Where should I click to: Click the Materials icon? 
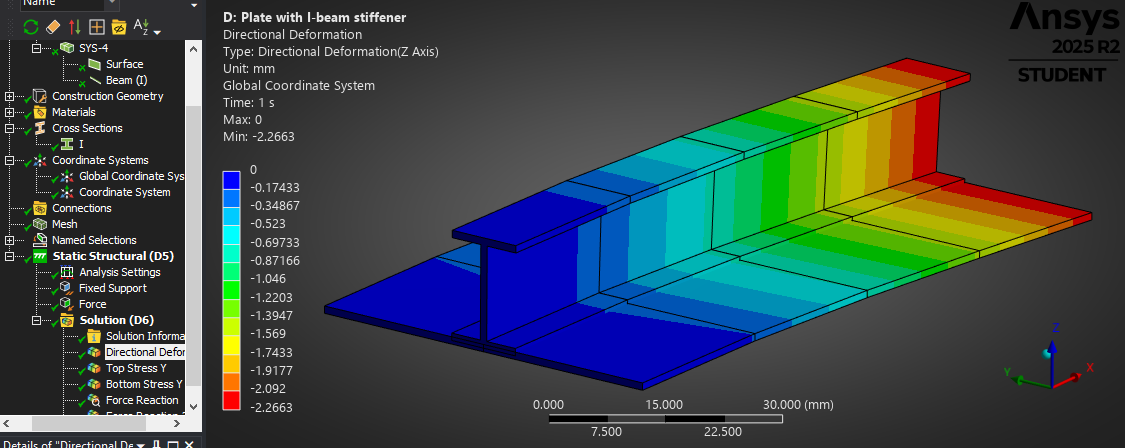[x=40, y=112]
